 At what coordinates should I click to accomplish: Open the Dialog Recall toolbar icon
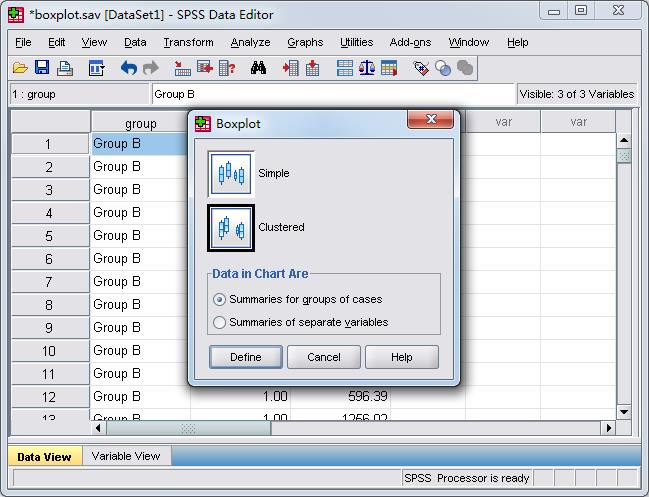pos(96,68)
